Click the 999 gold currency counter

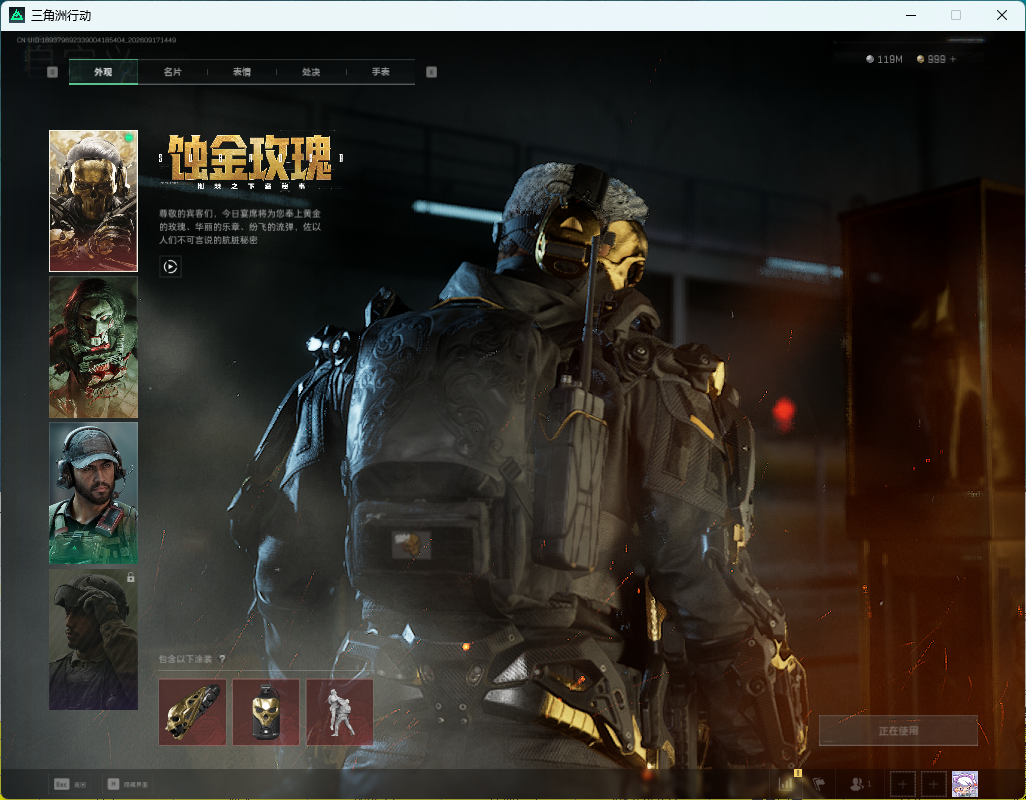click(932, 59)
